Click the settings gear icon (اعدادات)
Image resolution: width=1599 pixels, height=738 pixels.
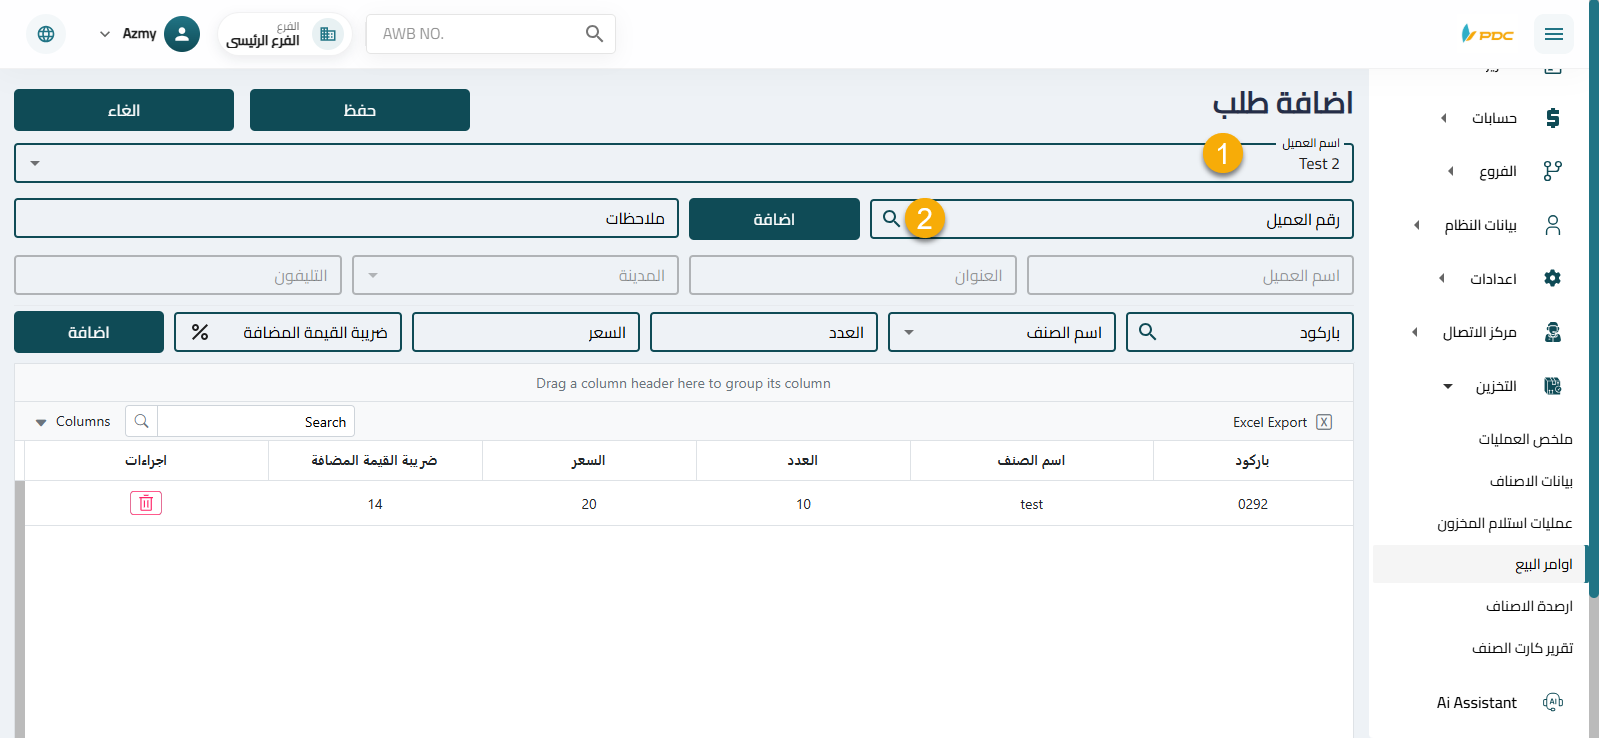(1552, 278)
